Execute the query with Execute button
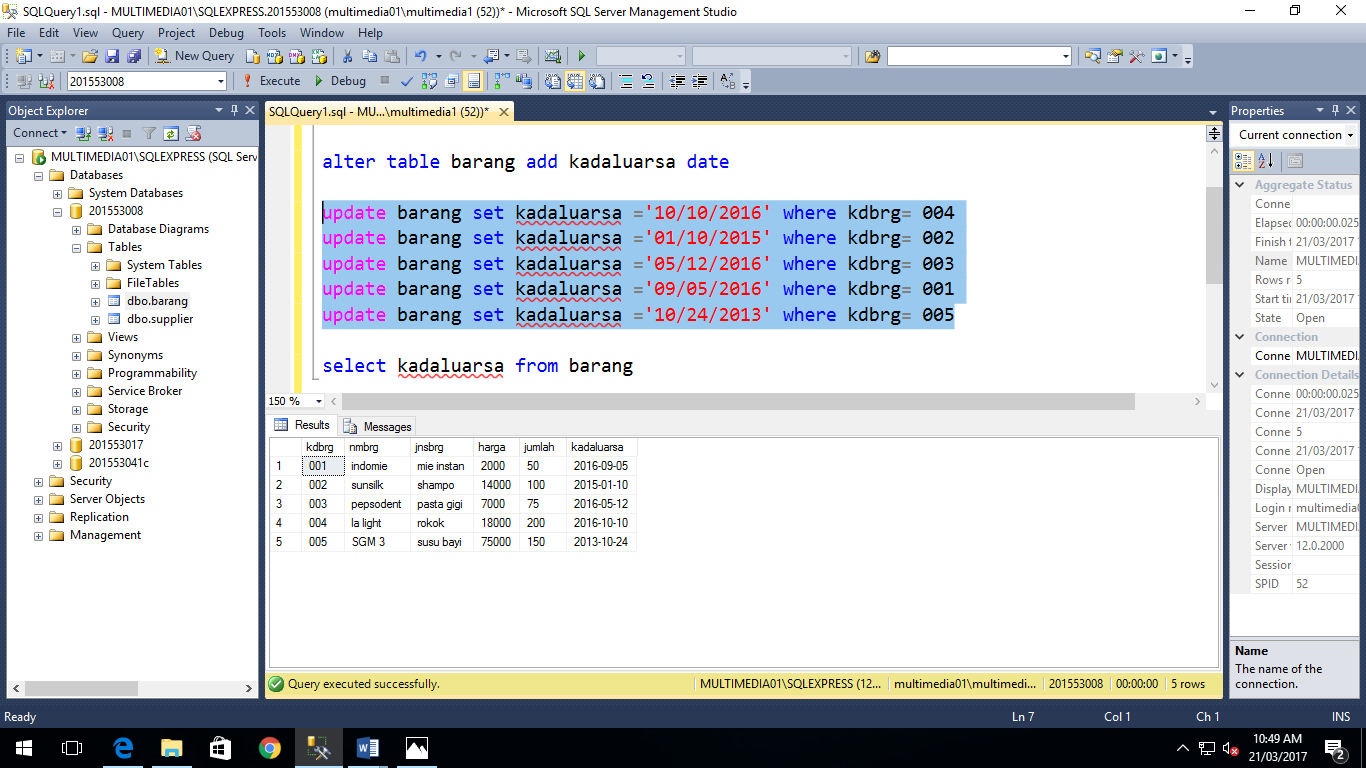This screenshot has height=768, width=1366. coord(270,81)
